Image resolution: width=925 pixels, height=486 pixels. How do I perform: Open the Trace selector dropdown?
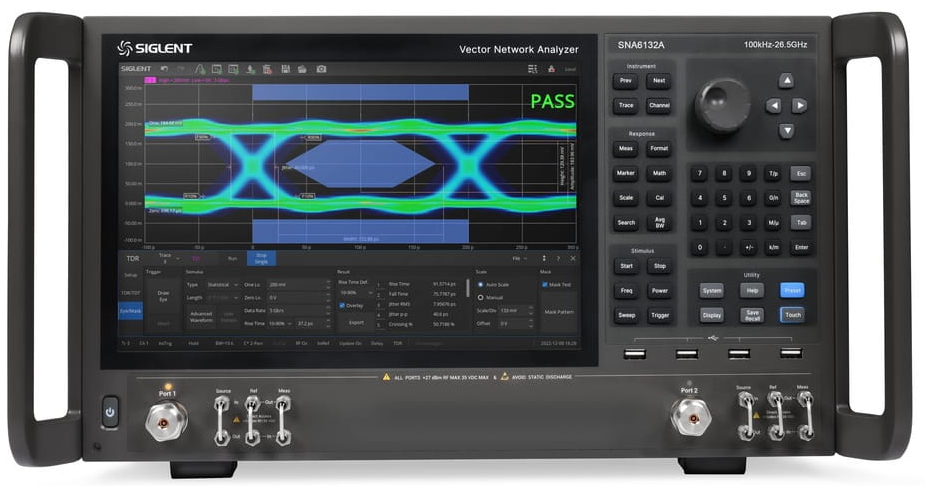[x=168, y=258]
